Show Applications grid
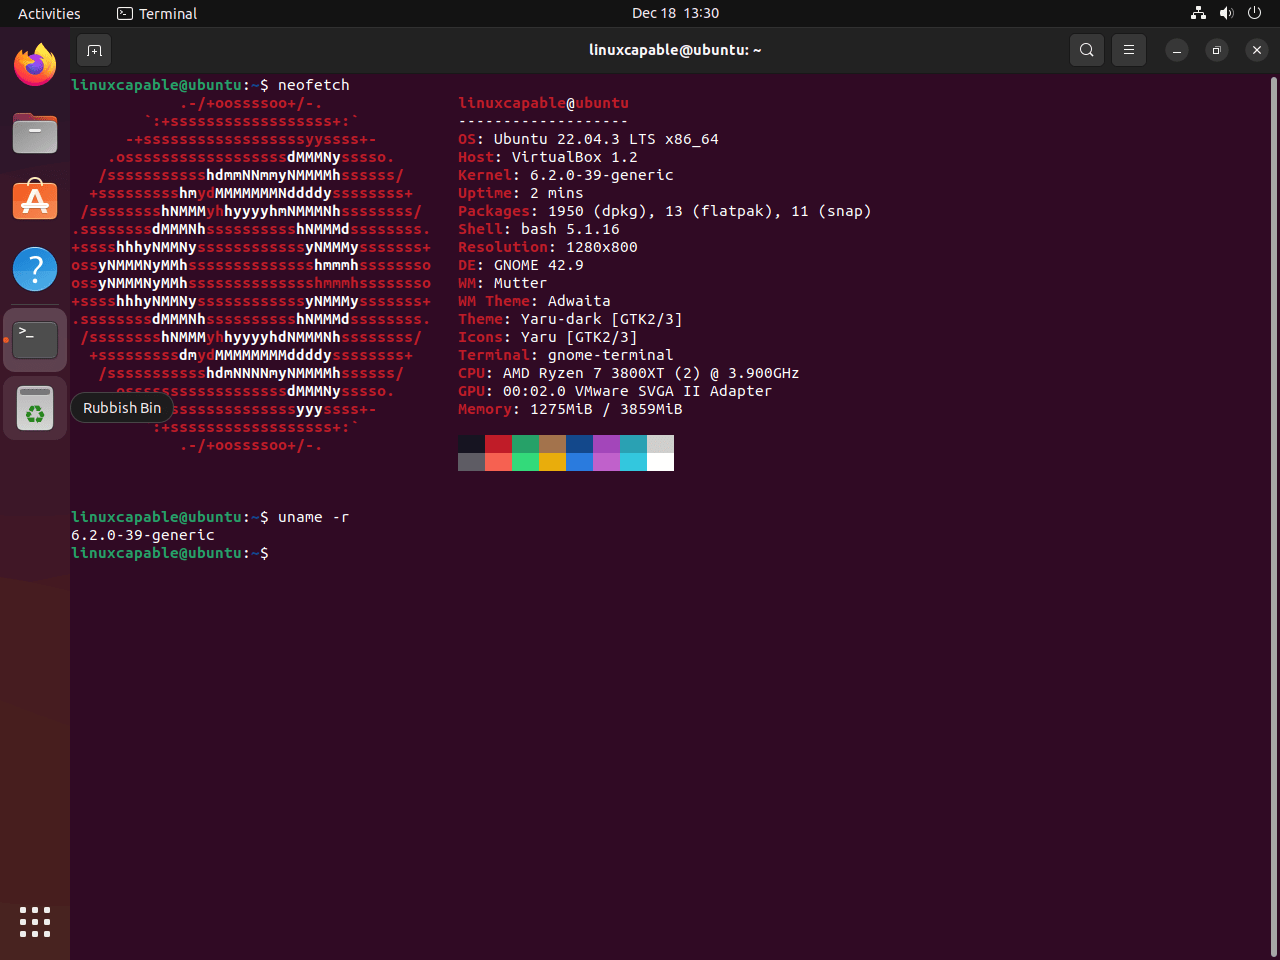Image resolution: width=1280 pixels, height=960 pixels. click(35, 922)
